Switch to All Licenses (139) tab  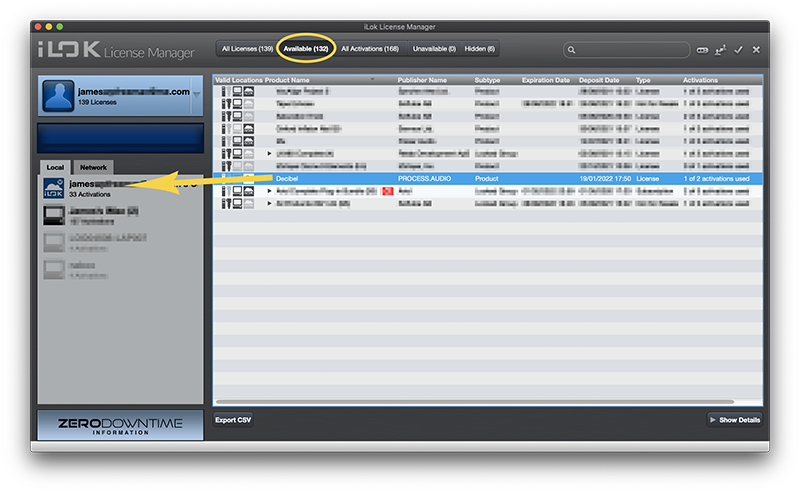(247, 49)
